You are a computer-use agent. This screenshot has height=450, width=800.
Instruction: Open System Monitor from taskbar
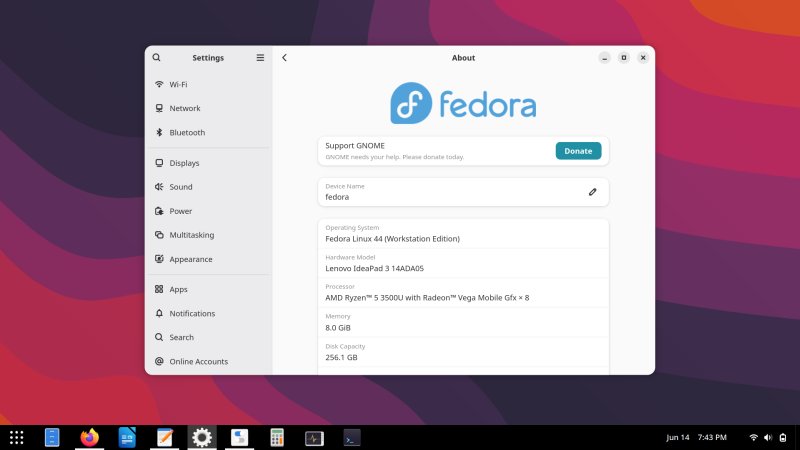(x=314, y=438)
